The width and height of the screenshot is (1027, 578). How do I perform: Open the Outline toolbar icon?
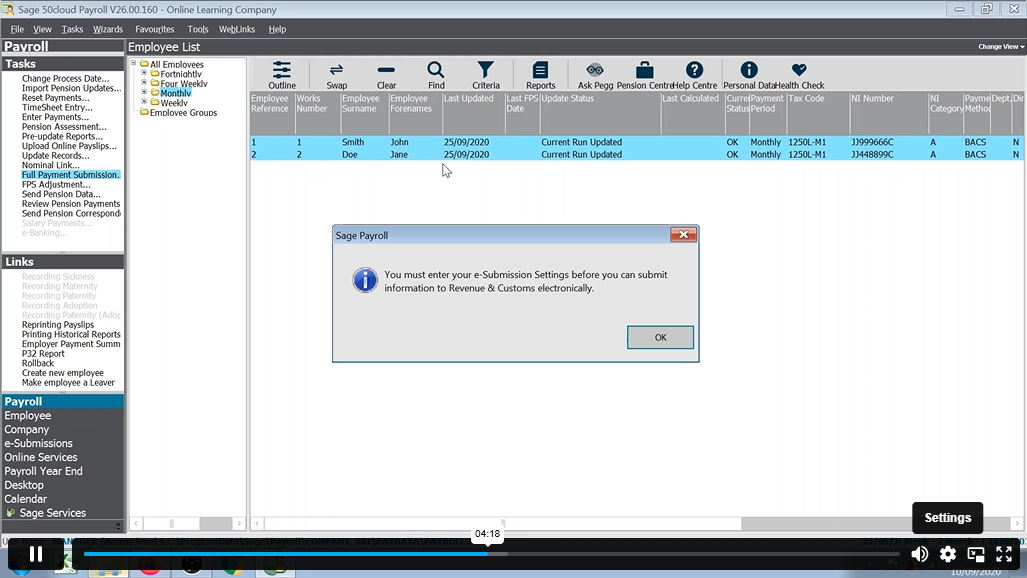(282, 70)
